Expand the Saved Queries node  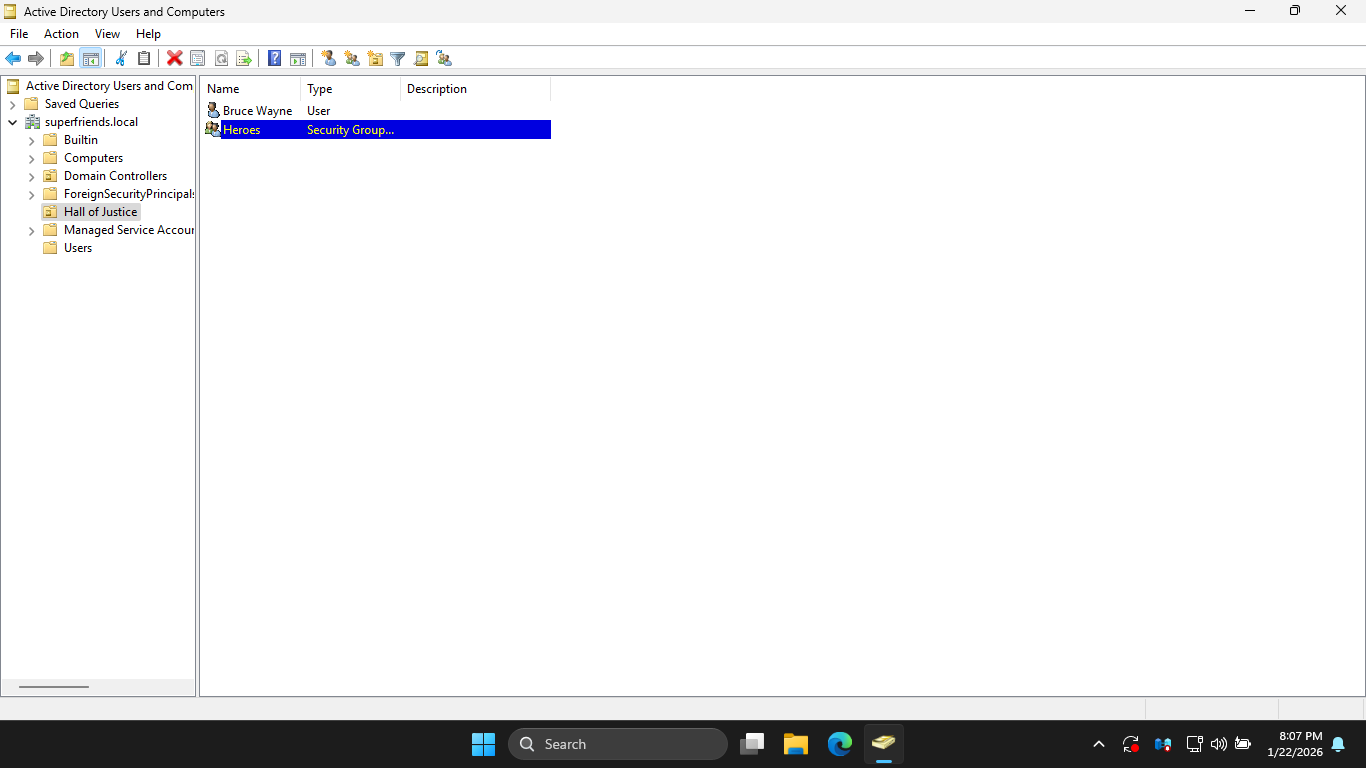[12, 105]
